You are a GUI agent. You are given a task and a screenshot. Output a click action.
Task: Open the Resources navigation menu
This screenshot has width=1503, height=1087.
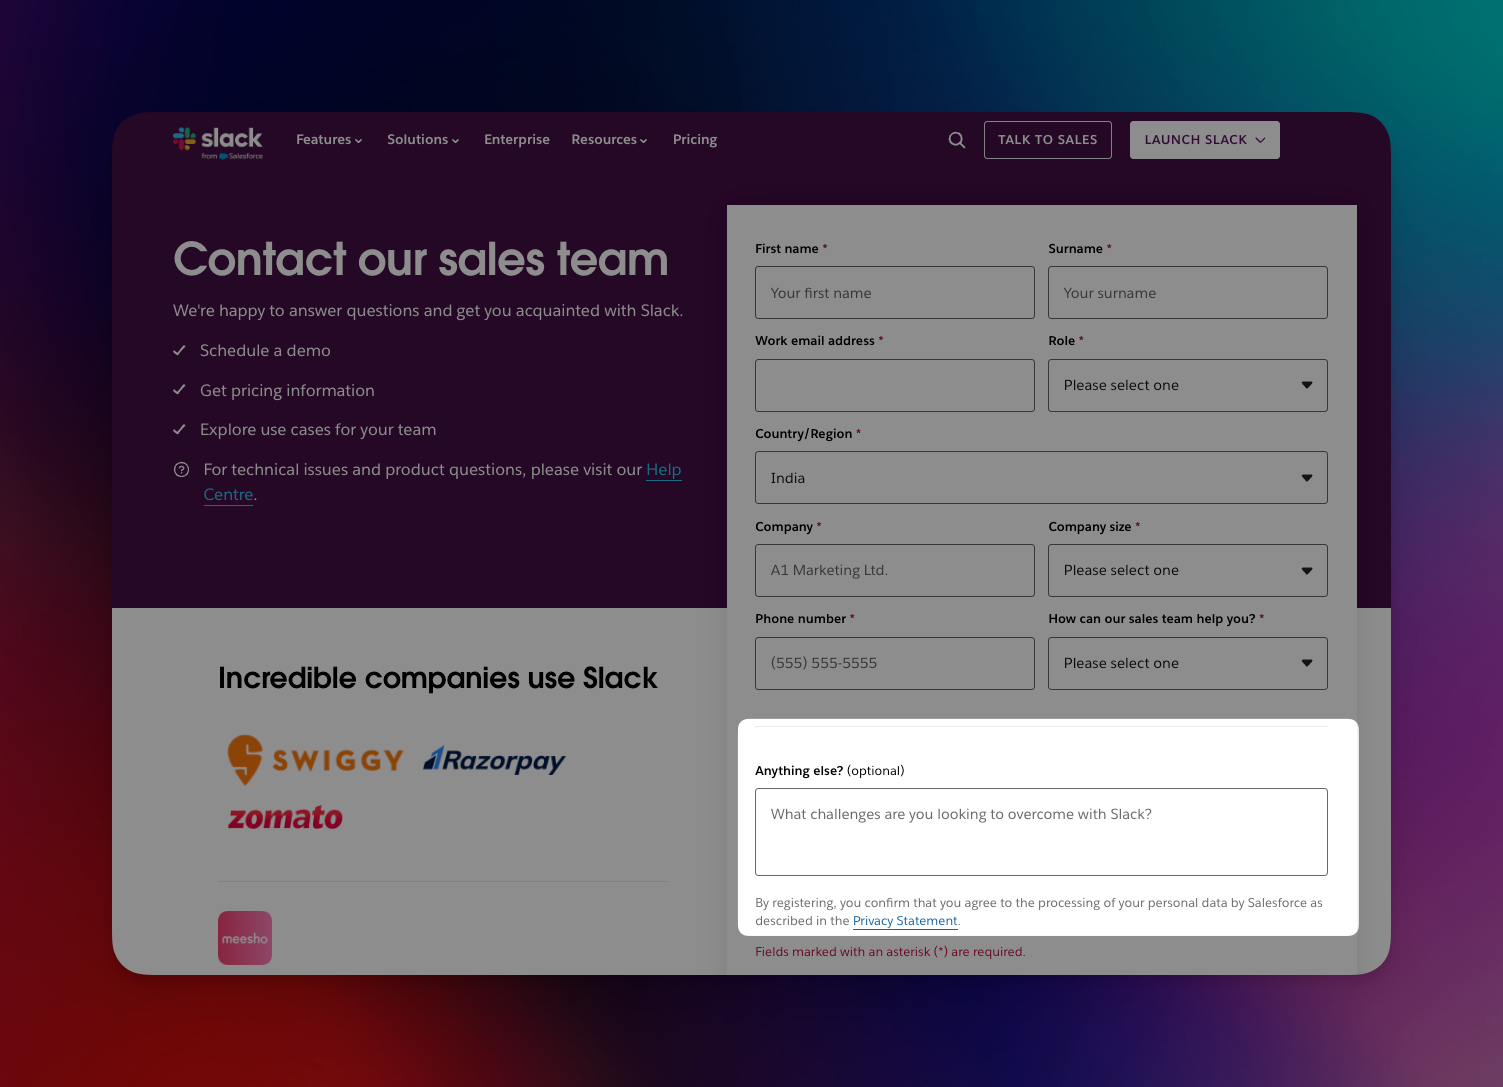(609, 140)
